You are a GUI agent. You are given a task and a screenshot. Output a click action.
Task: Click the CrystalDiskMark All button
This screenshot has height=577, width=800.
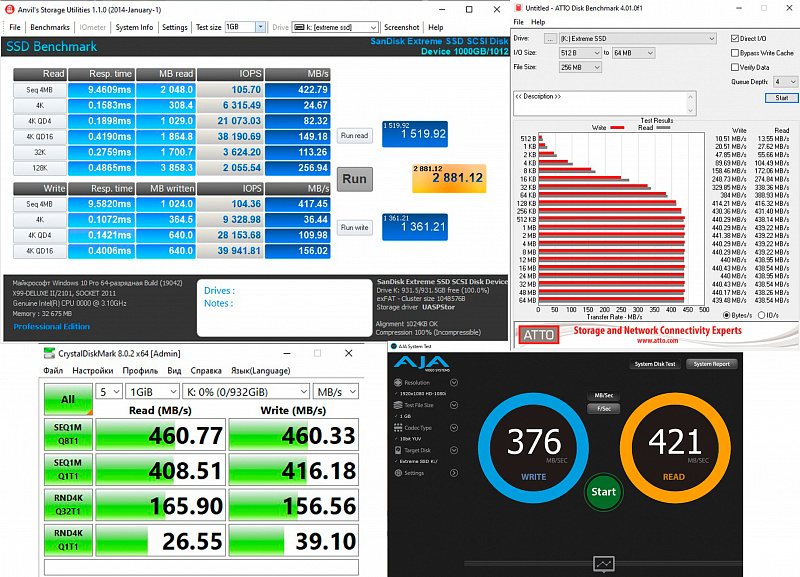click(x=68, y=398)
